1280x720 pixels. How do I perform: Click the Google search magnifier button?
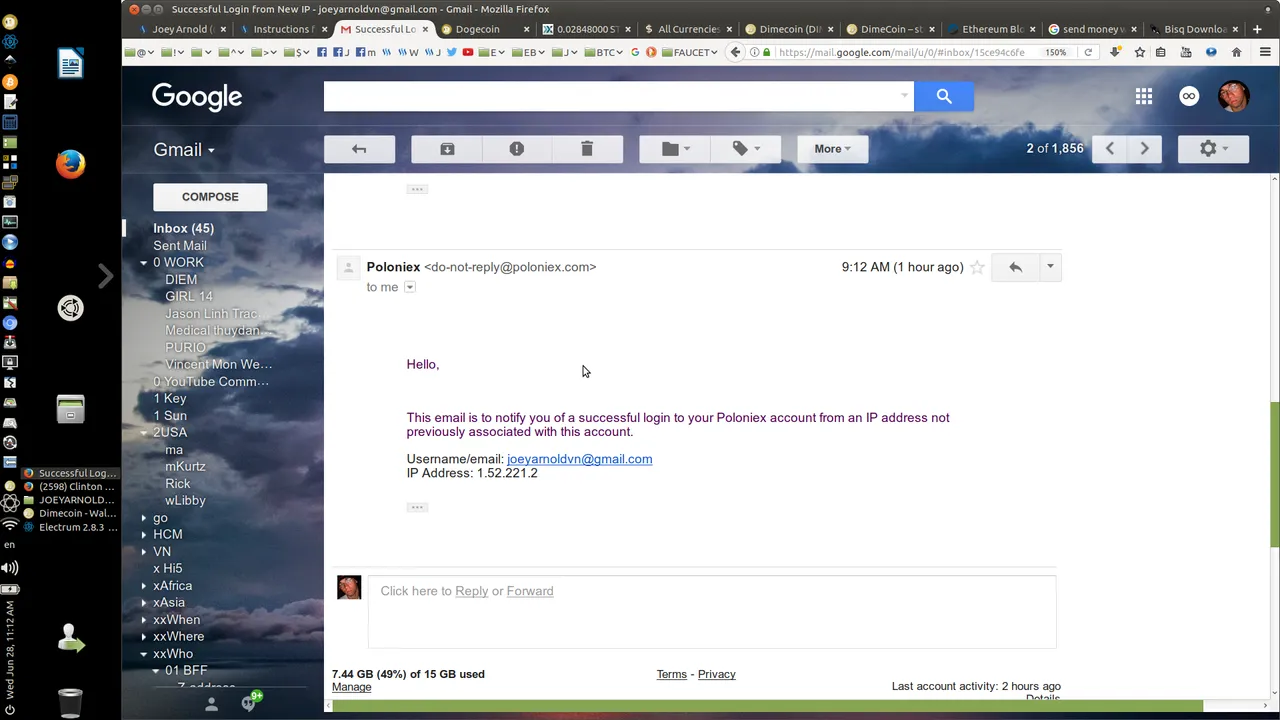pyautogui.click(x=944, y=96)
